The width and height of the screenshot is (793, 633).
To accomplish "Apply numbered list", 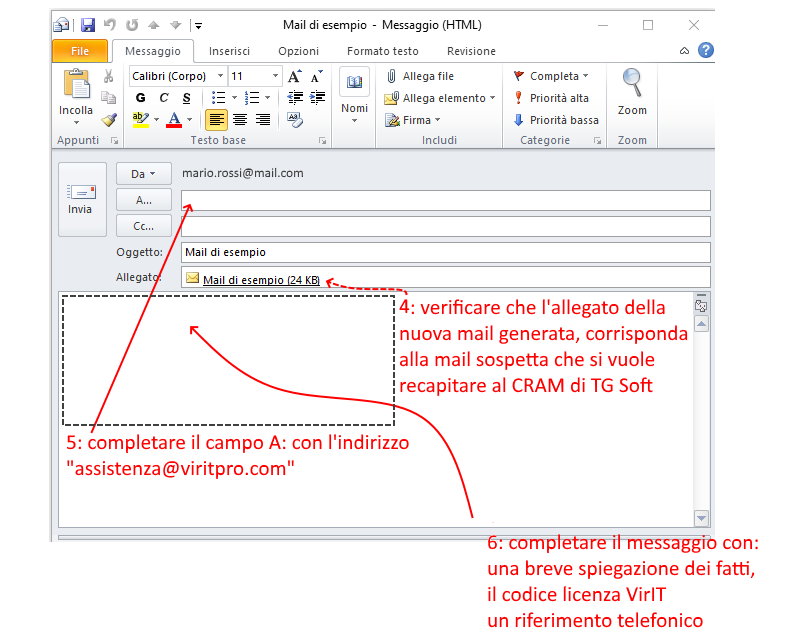I will [252, 98].
